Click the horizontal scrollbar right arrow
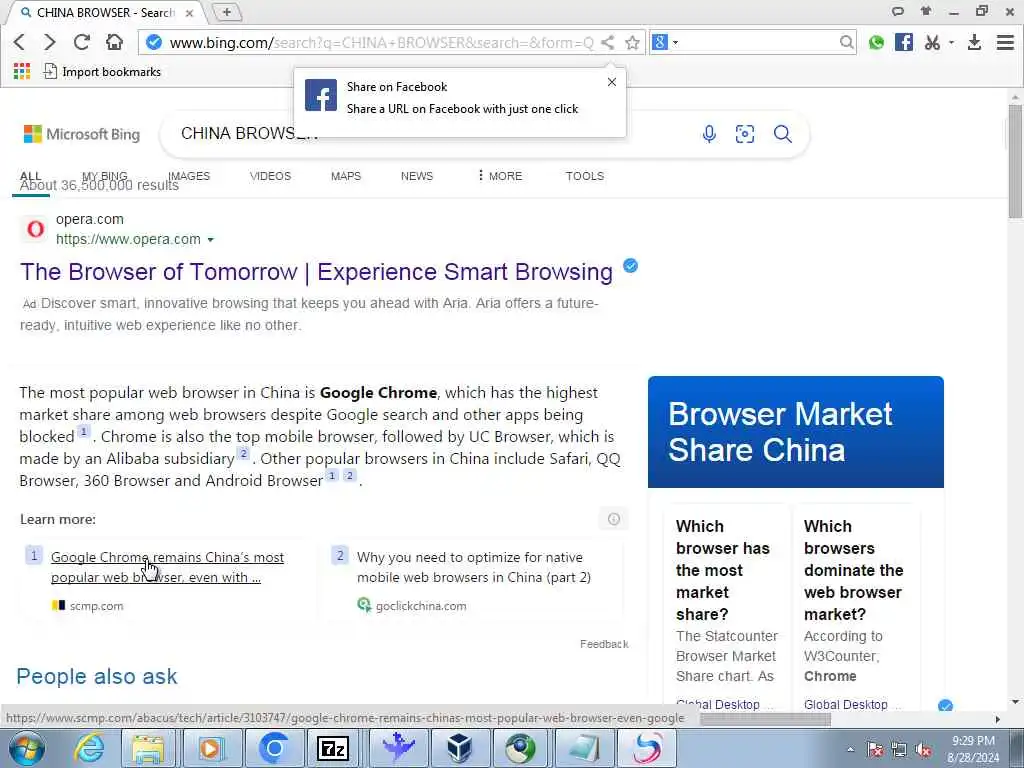The image size is (1024, 768). point(997,719)
